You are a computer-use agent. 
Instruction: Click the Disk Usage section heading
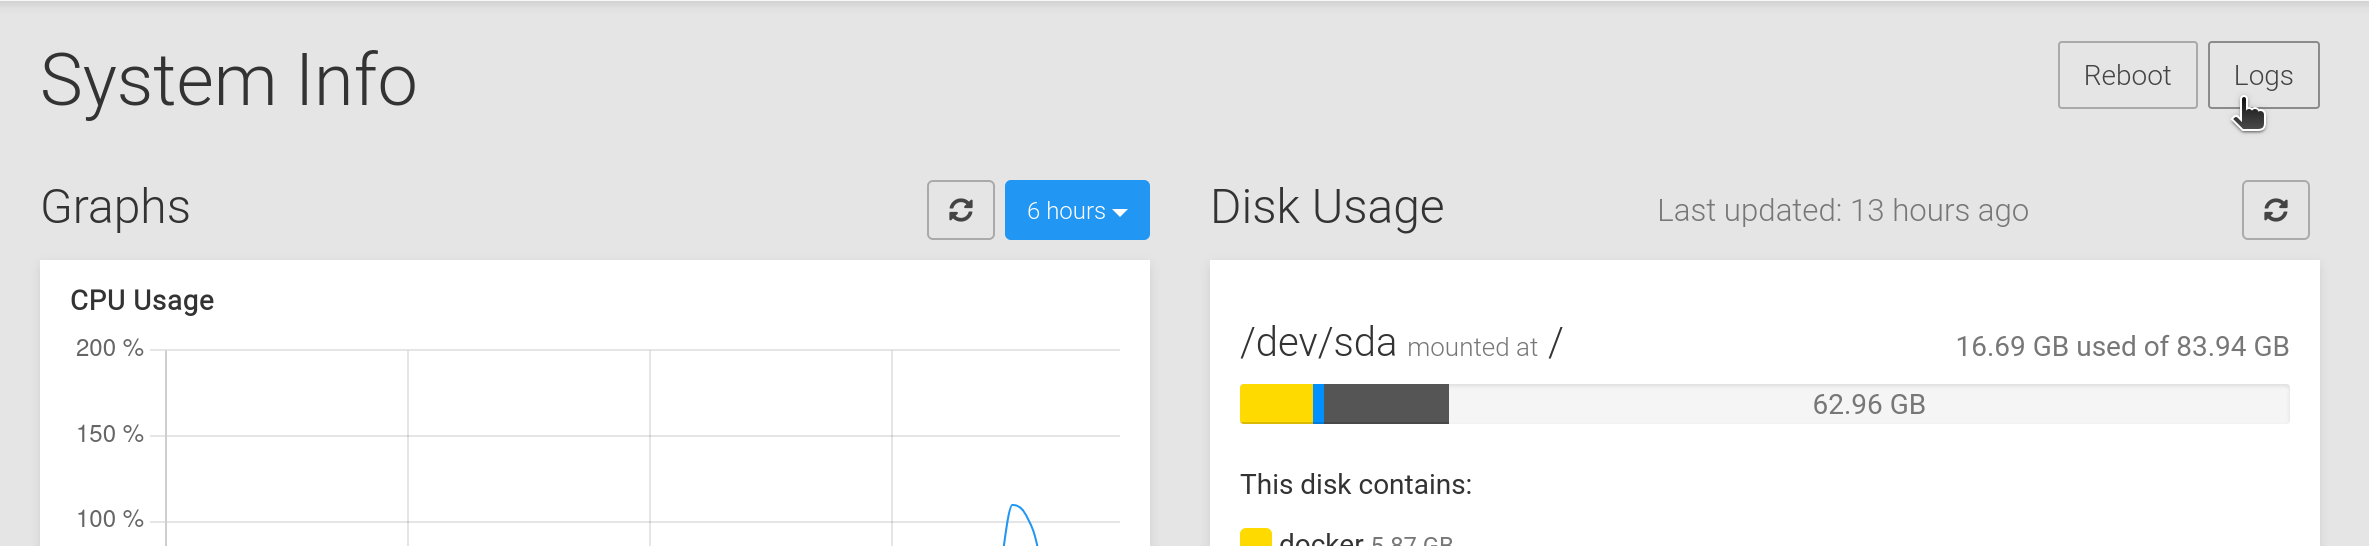click(x=1327, y=207)
